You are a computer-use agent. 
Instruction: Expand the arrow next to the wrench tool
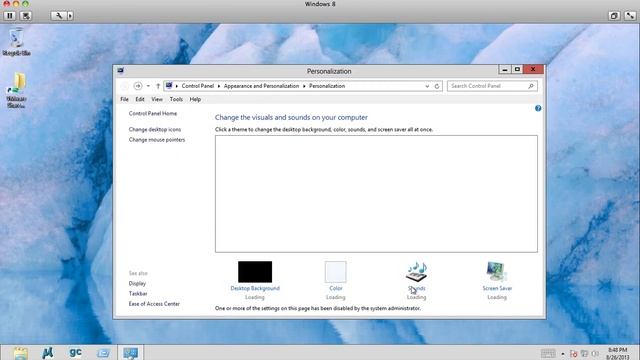coord(70,16)
